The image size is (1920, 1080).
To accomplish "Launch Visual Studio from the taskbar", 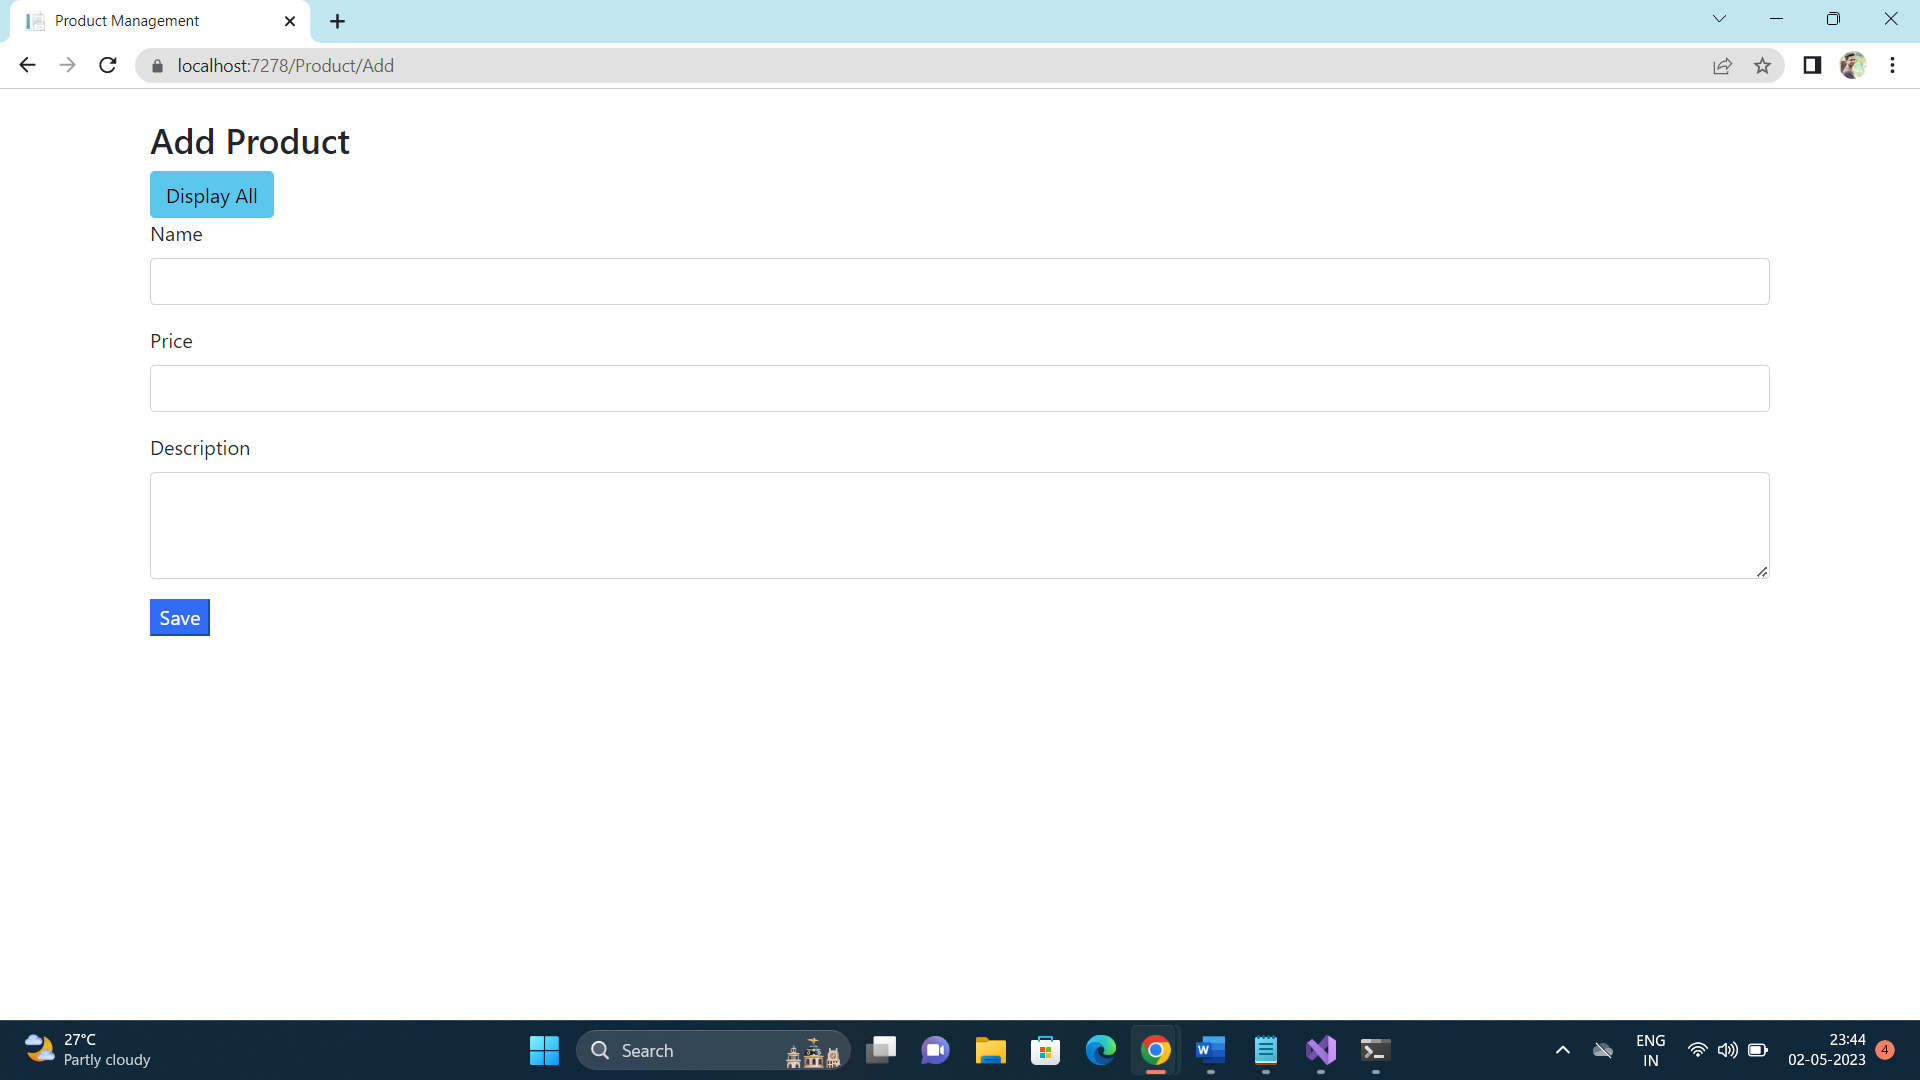I will point(1320,1050).
